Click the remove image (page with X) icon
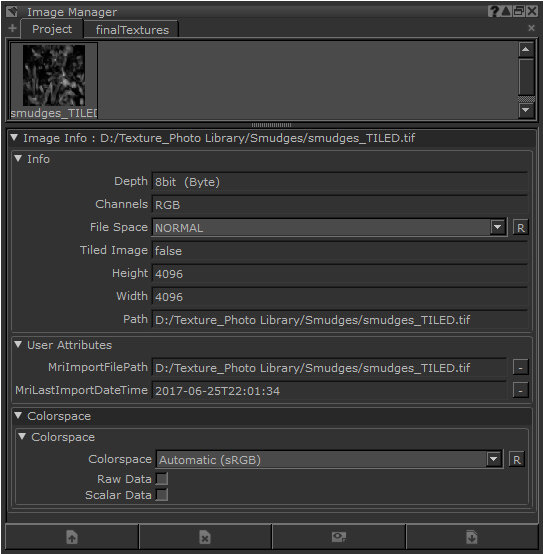 (205, 537)
